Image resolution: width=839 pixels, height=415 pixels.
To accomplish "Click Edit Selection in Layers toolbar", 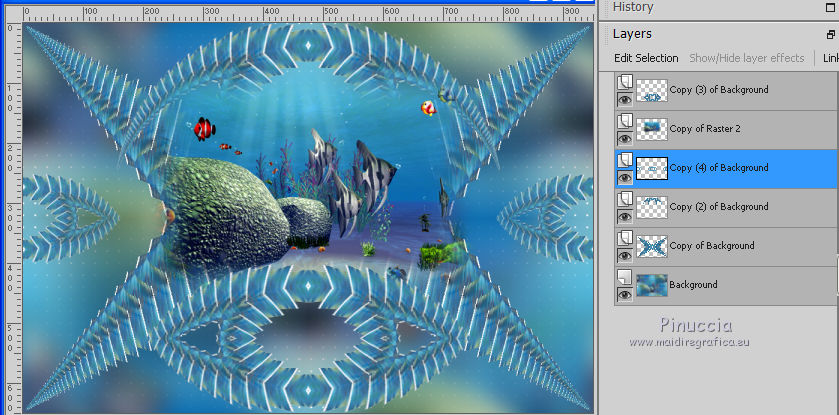I will (x=646, y=58).
